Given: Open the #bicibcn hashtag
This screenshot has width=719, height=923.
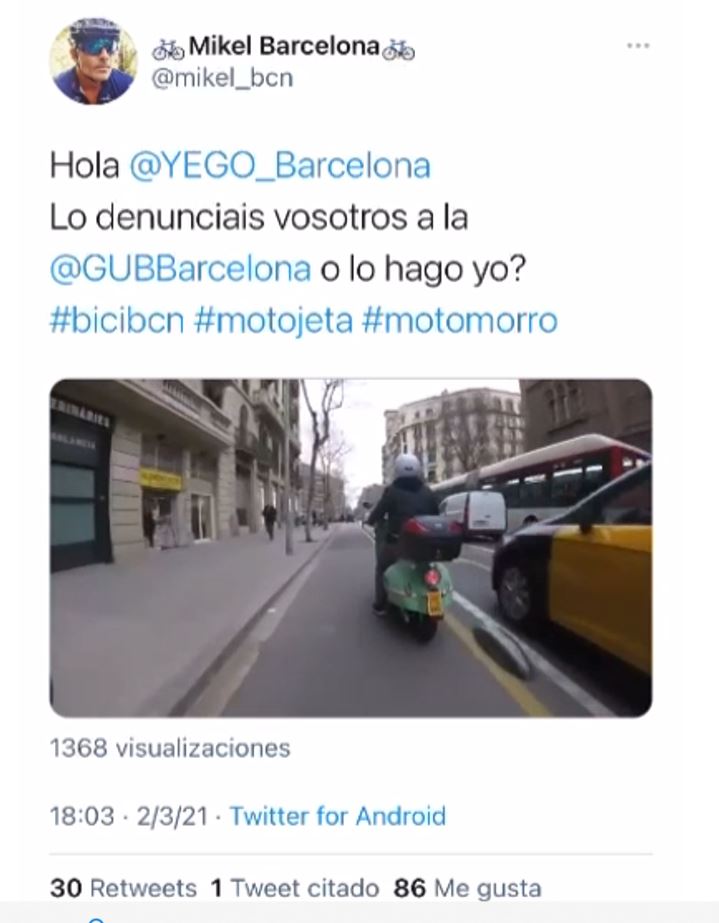Looking at the screenshot, I should (x=117, y=321).
